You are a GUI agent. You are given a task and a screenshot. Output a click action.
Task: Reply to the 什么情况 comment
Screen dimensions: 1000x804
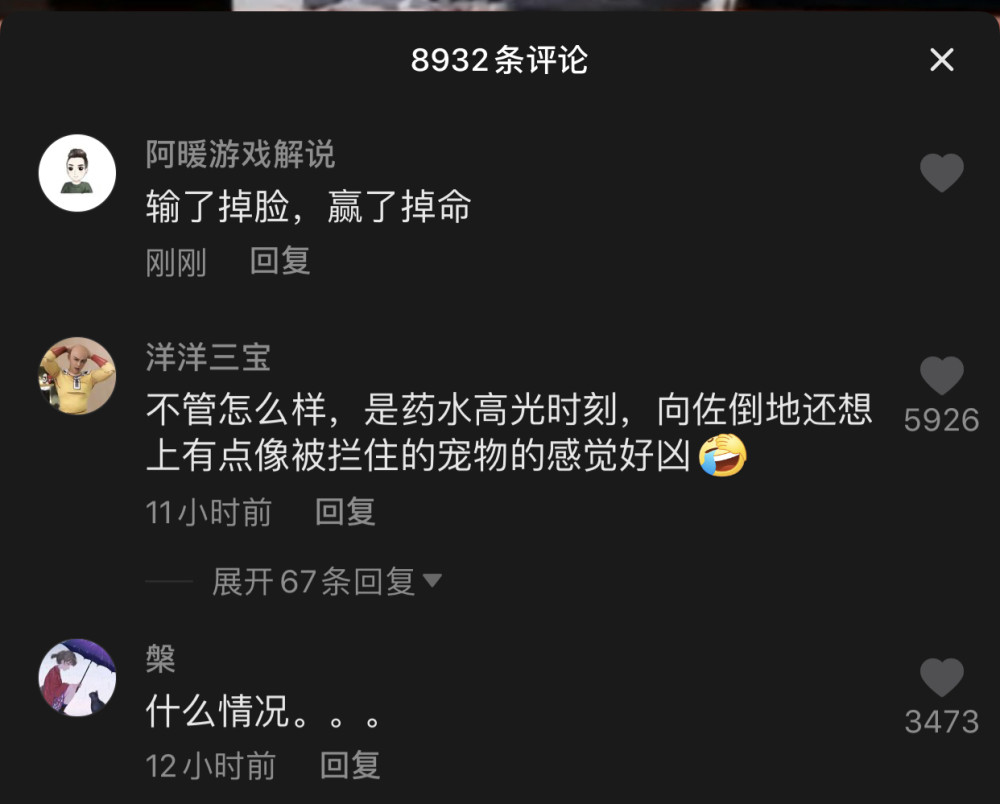tap(349, 766)
